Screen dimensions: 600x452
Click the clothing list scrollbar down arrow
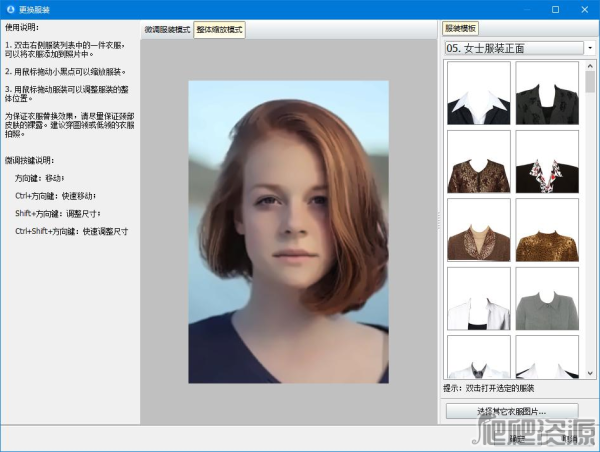click(590, 372)
